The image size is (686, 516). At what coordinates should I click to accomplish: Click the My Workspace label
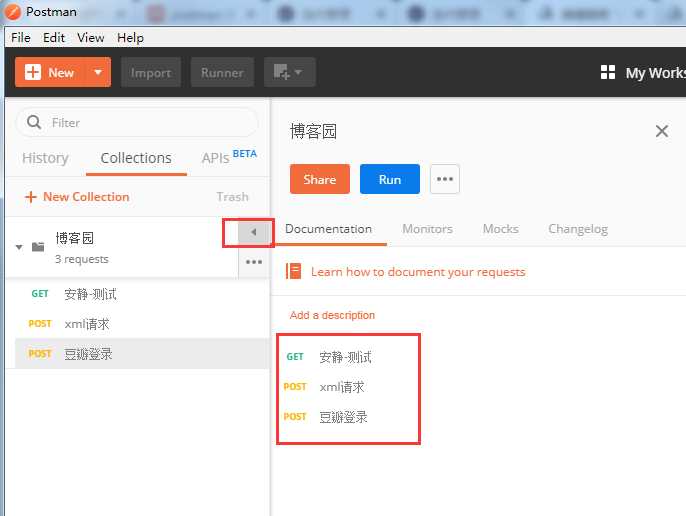pos(655,73)
